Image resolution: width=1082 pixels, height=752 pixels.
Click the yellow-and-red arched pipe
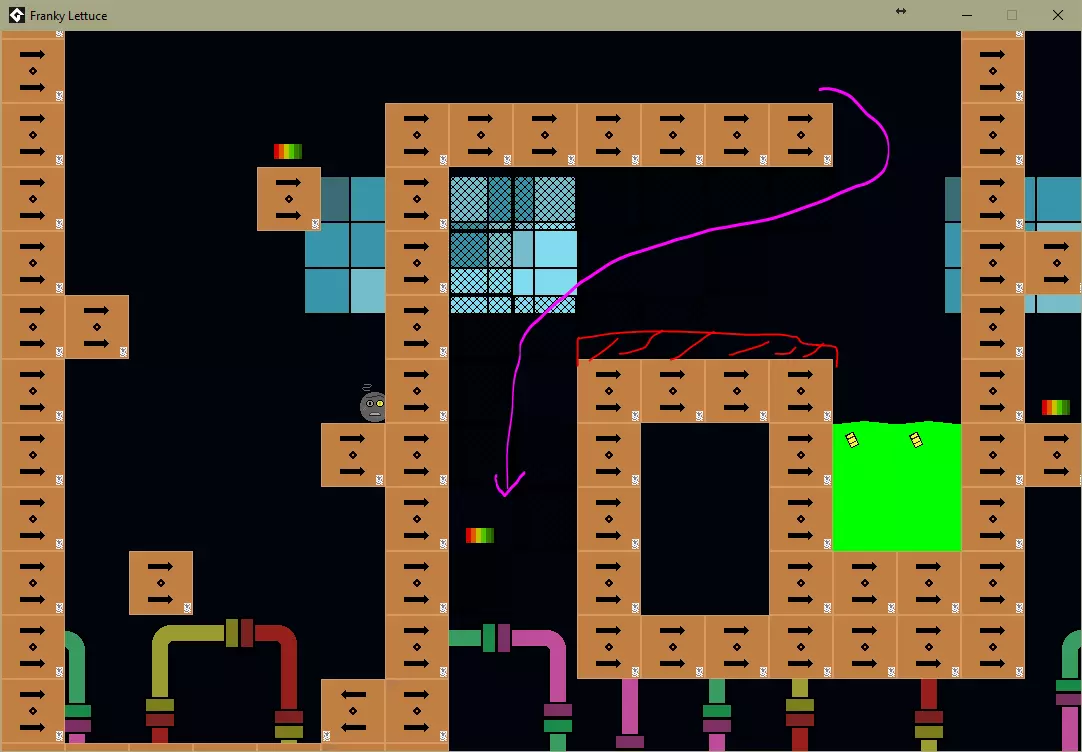pos(224,683)
